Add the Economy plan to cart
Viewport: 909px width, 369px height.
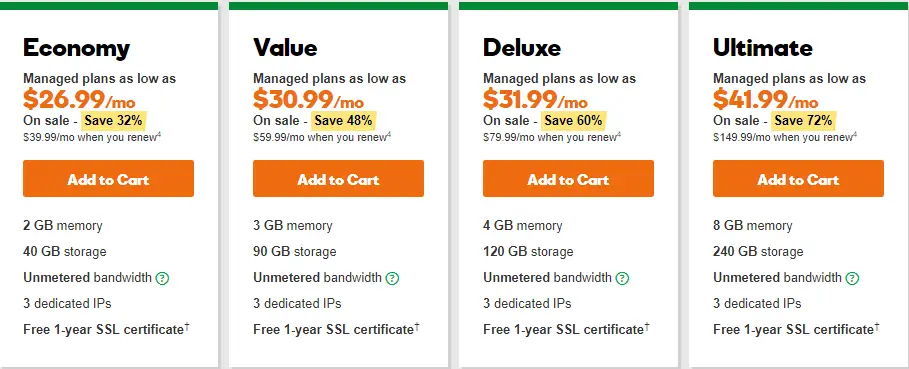click(x=108, y=178)
